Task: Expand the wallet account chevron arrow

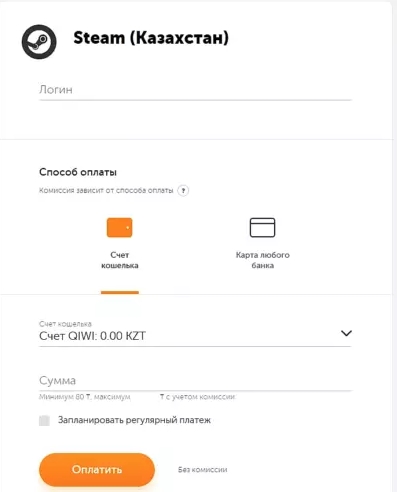Action: 346,333
